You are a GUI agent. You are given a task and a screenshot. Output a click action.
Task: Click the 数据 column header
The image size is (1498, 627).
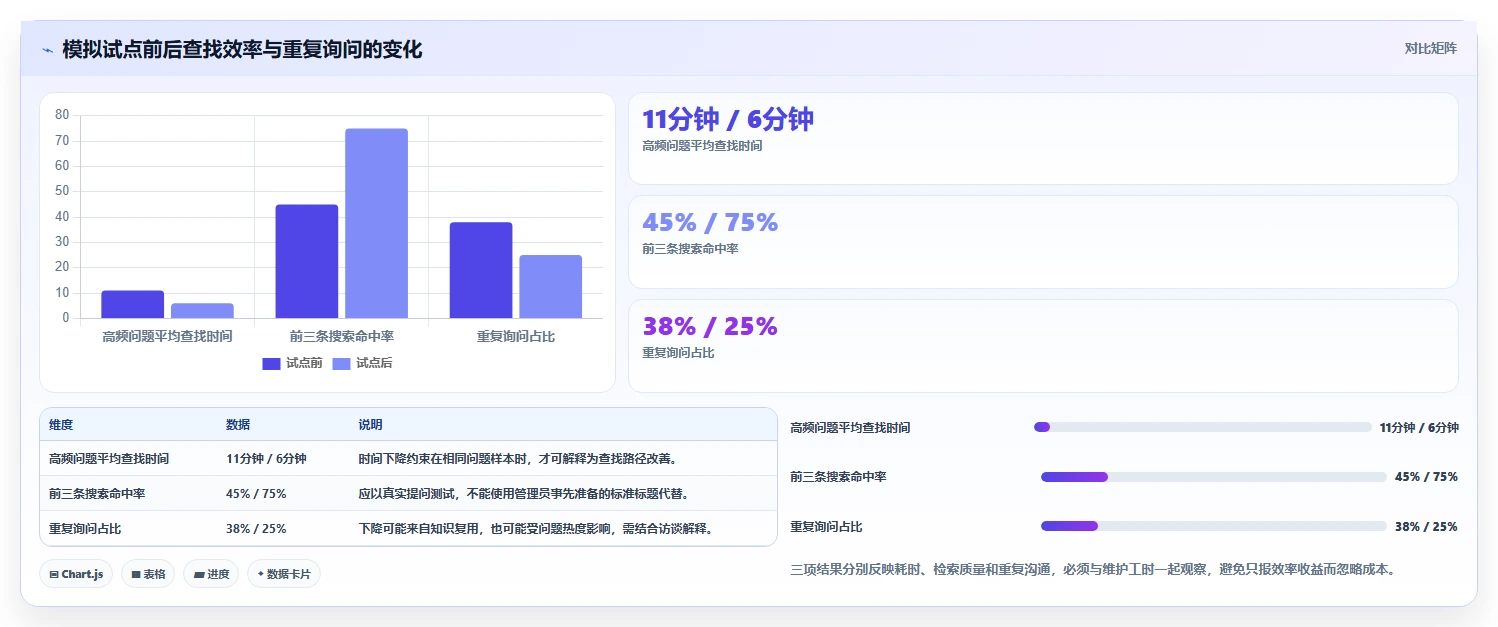(x=238, y=425)
